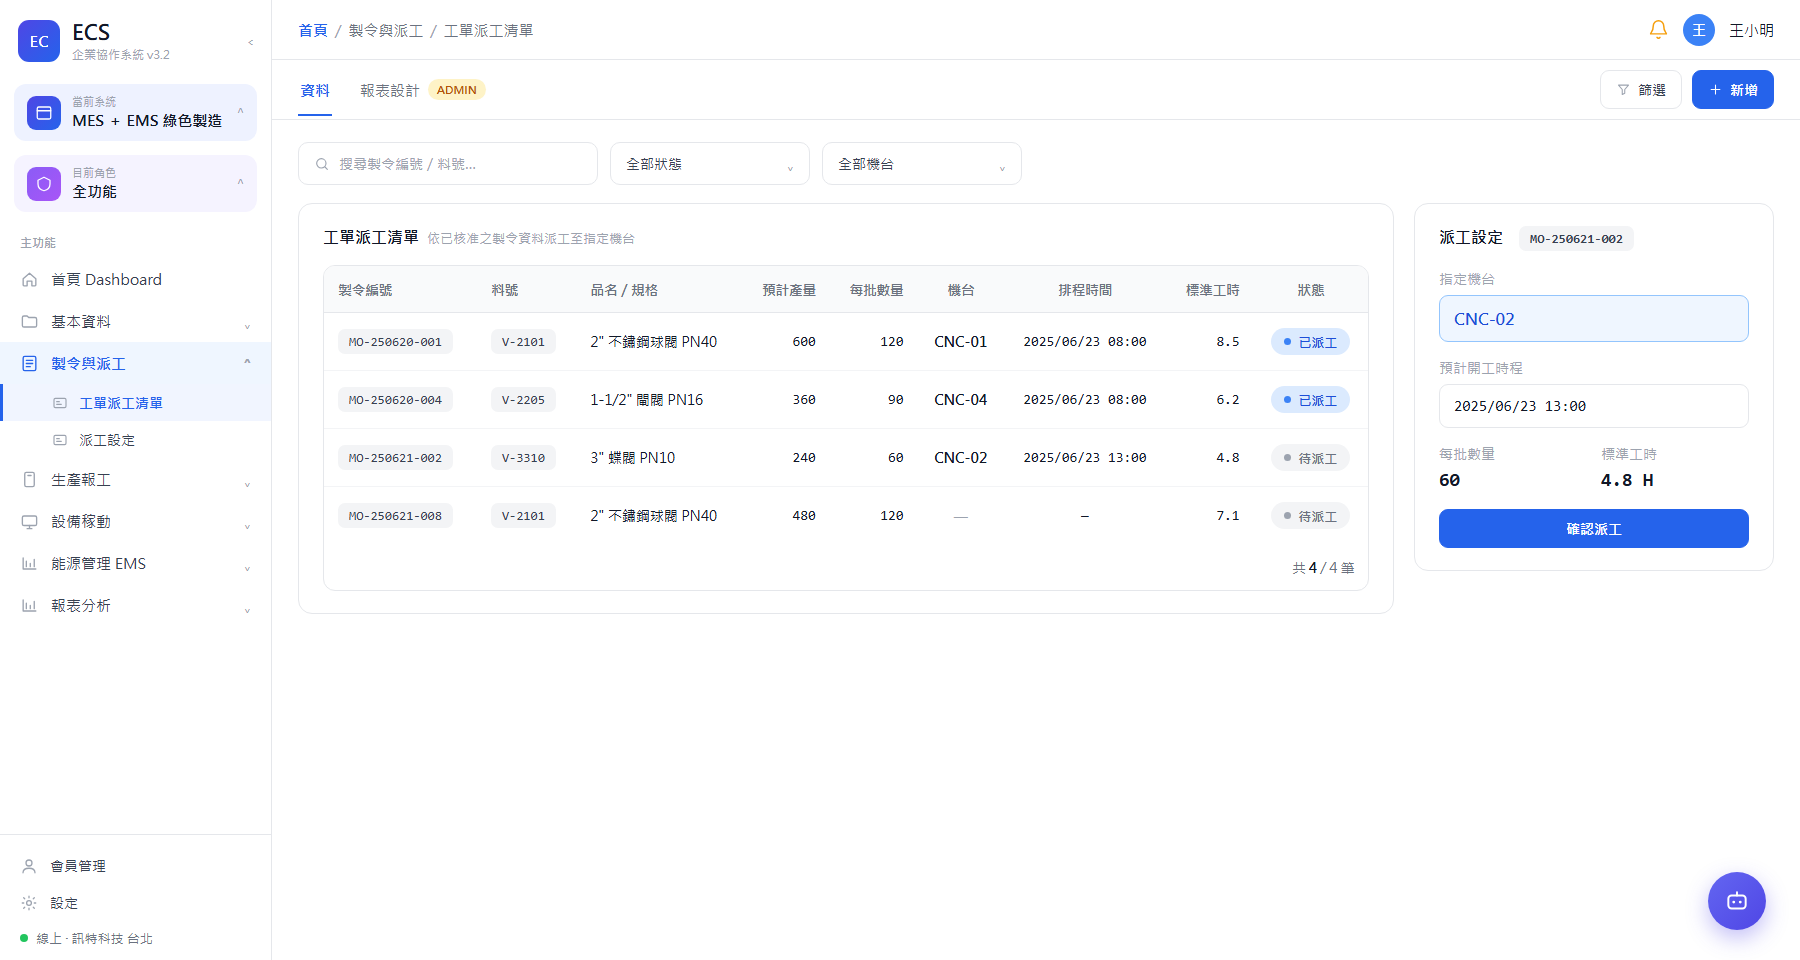Screen dimensions: 1800x960
Task: Open the 全部機台 machine dropdown
Action: pos(922,164)
